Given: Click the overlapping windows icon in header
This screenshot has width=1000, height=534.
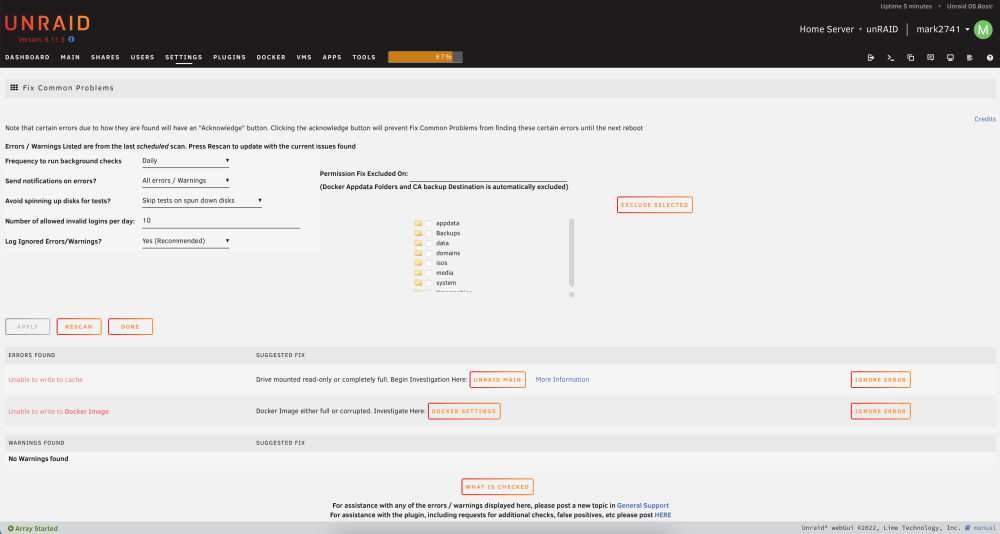Looking at the screenshot, I should tap(911, 57).
